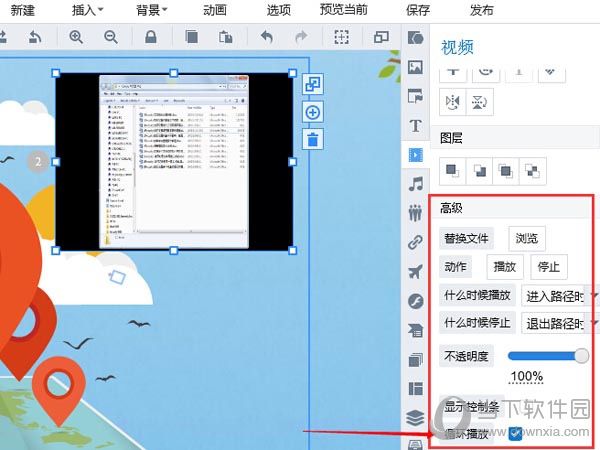Click the 停止 stop button

click(x=549, y=267)
